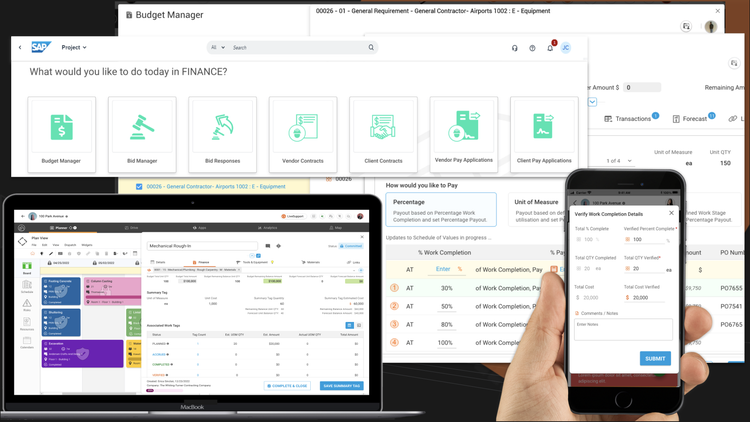Open the Materials tab on laptop panel
Screen dimensions: 750x422
(310, 262)
